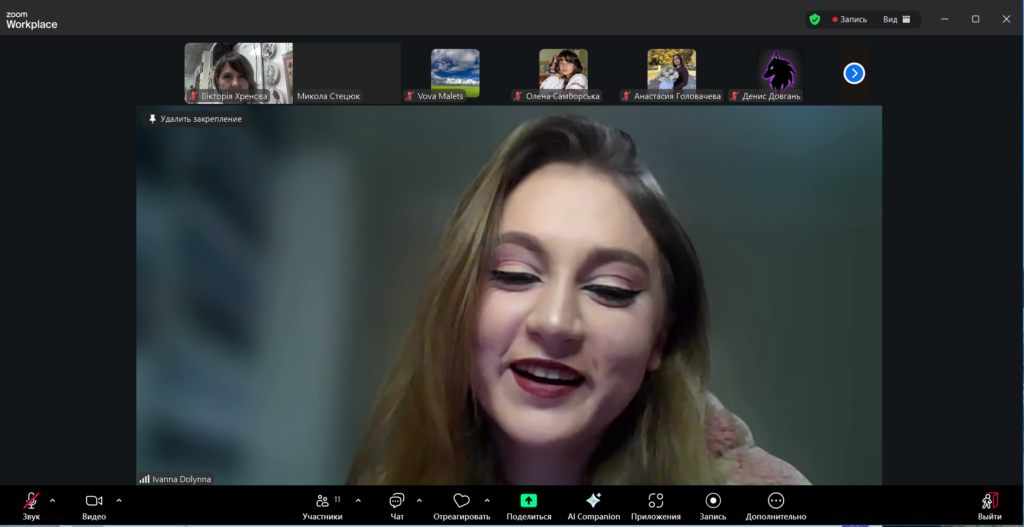This screenshot has height=527, width=1024.
Task: Open the Вид view layout menu
Action: (x=896, y=19)
